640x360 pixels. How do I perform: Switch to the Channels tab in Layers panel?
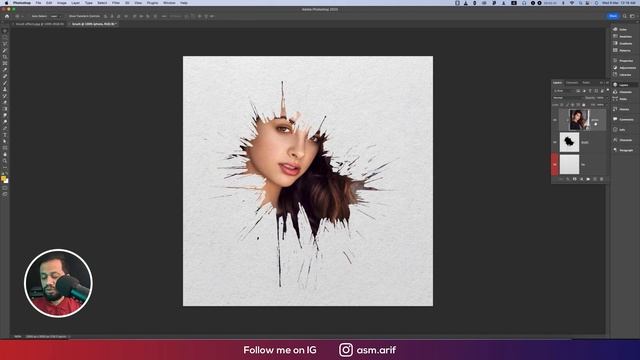(x=572, y=83)
